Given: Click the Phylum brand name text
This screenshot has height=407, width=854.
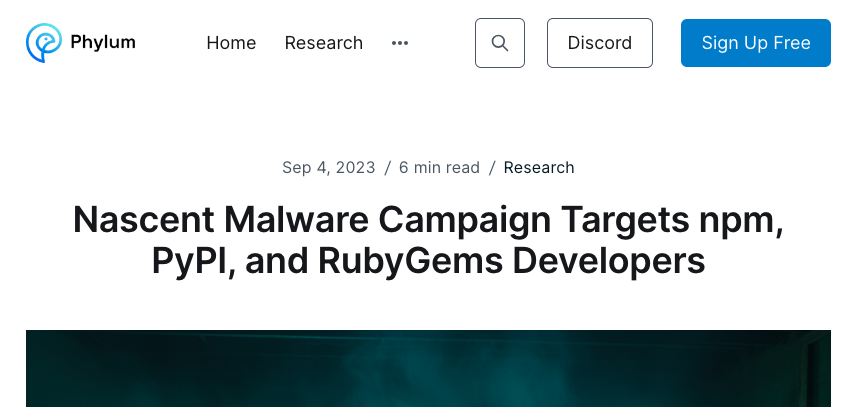Looking at the screenshot, I should (102, 42).
